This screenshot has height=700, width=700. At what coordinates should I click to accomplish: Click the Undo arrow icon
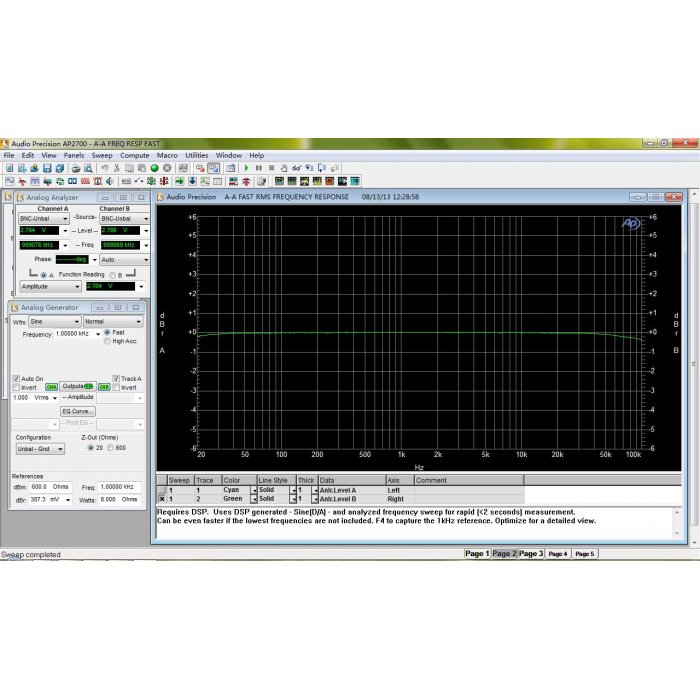coord(104,168)
